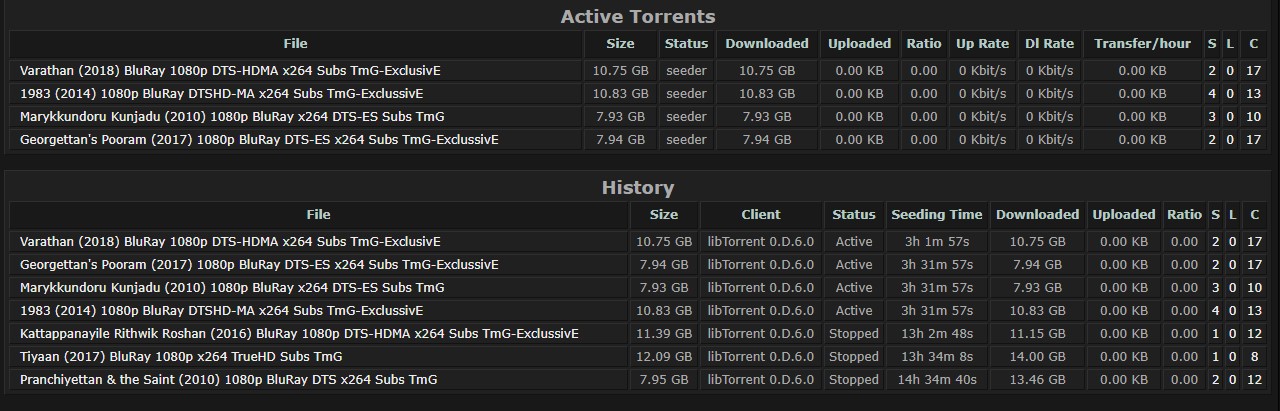
Task: Open Marykkundoru Kunjadu torrent in History table
Action: 232,288
